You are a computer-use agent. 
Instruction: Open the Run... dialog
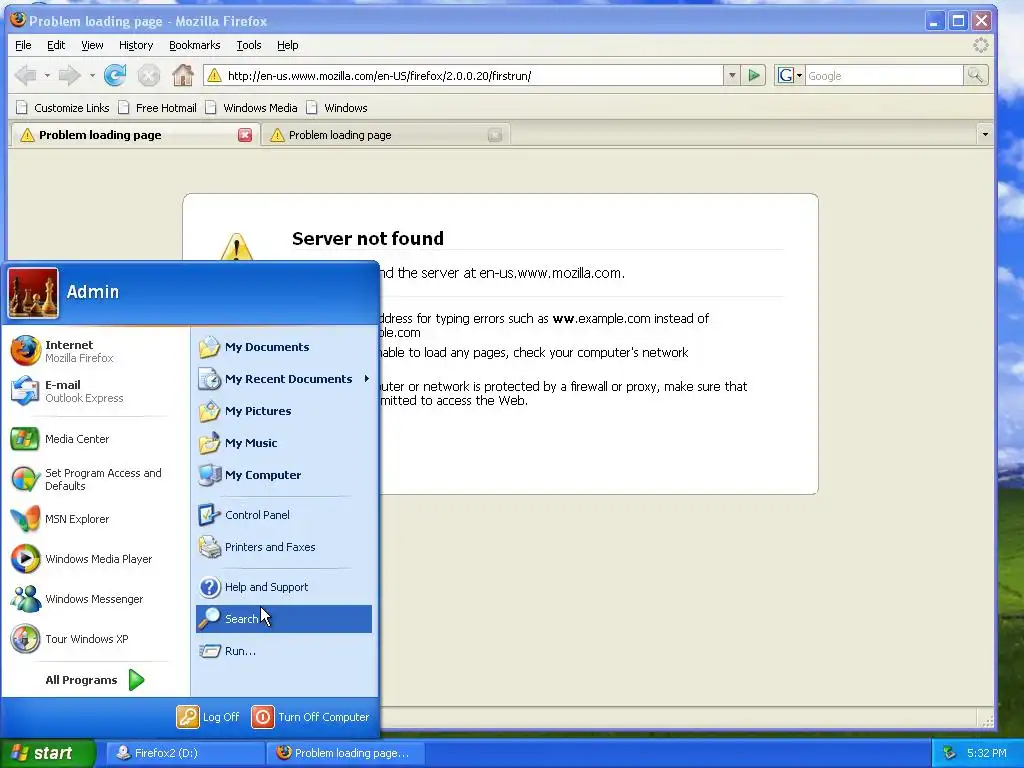pos(284,650)
